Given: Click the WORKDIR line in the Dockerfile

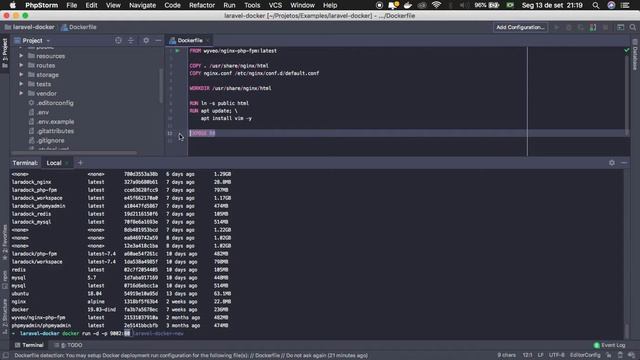Looking at the screenshot, I should pos(230,88).
